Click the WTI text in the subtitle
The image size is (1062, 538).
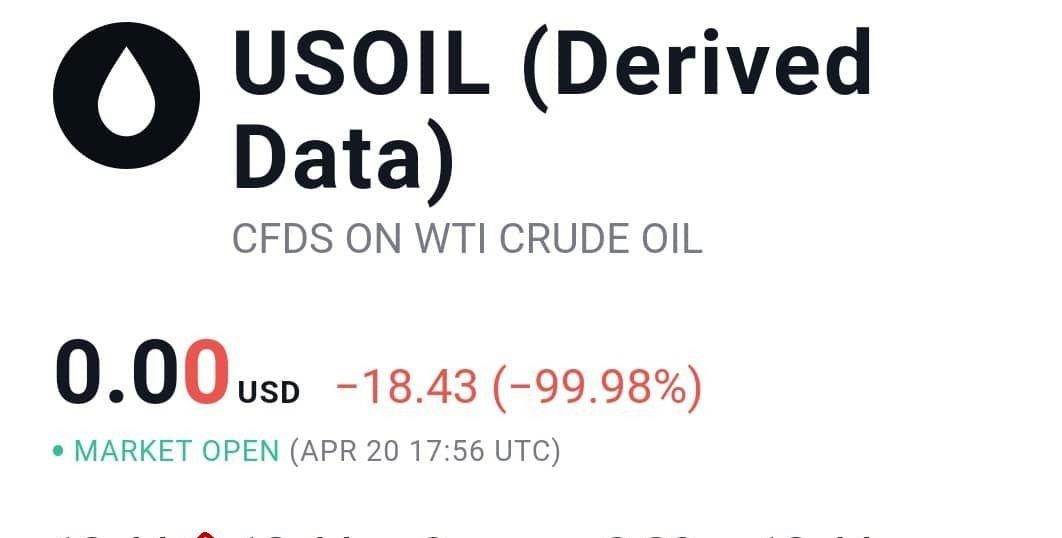coord(450,239)
